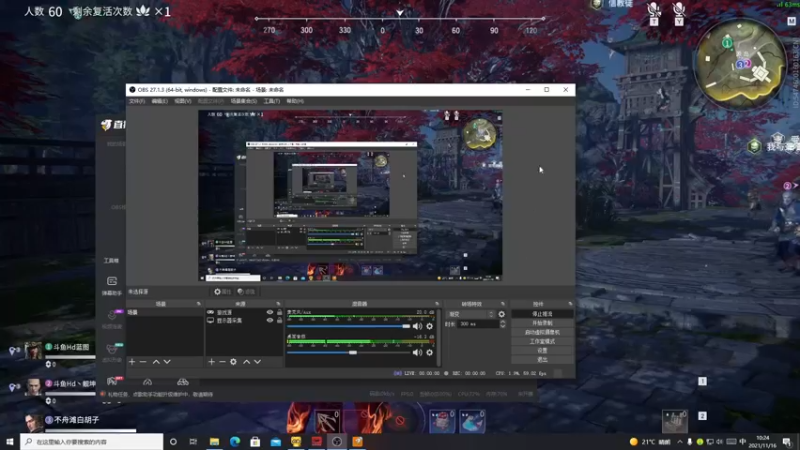The width and height of the screenshot is (800, 450).
Task: Click the game minimap in top-right corner
Action: click(x=741, y=62)
